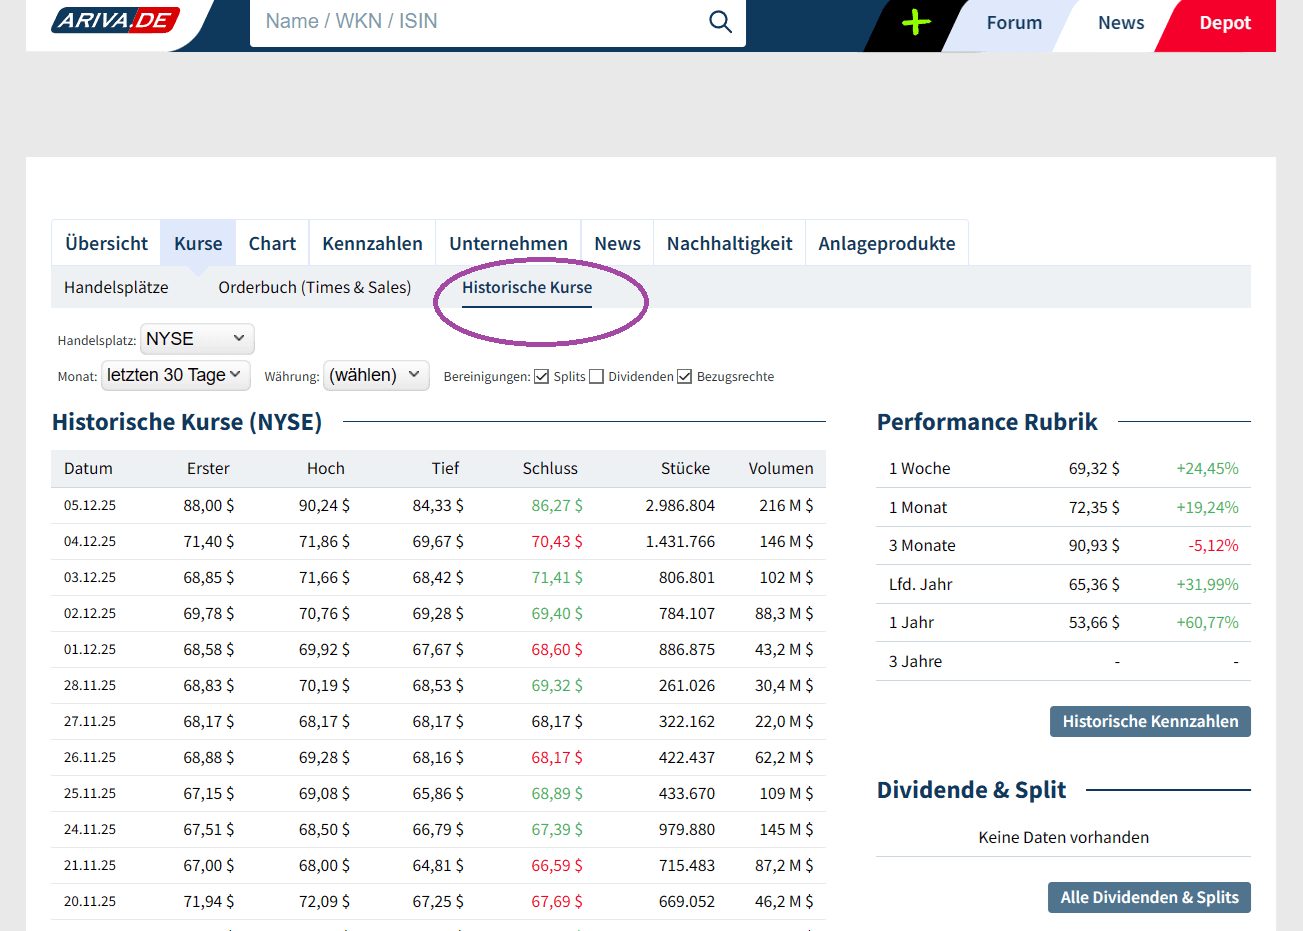Viewport: 1303px width, 931px height.
Task: Click the Datum column header
Action: 88,468
